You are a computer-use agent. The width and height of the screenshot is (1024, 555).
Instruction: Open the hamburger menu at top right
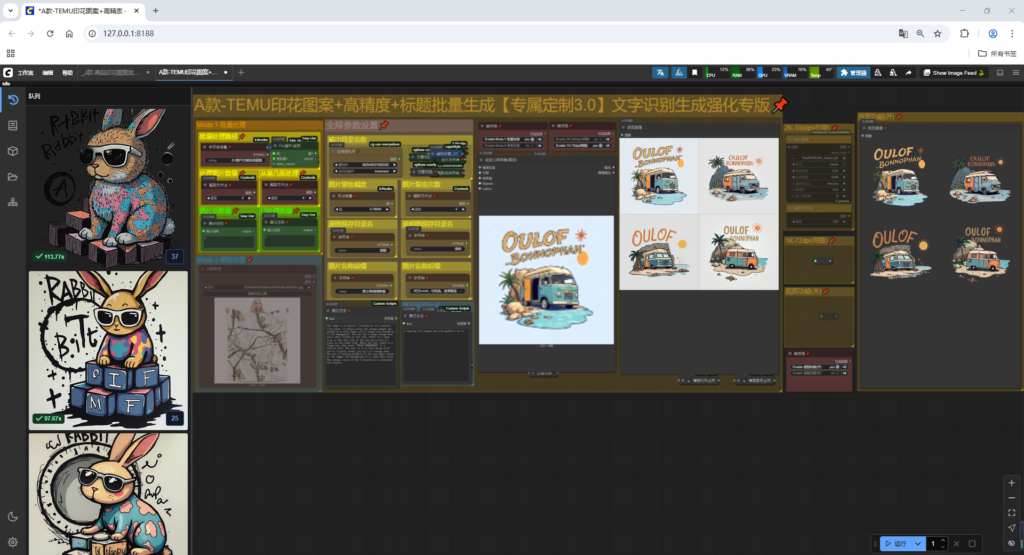pyautogui.click(x=1013, y=73)
